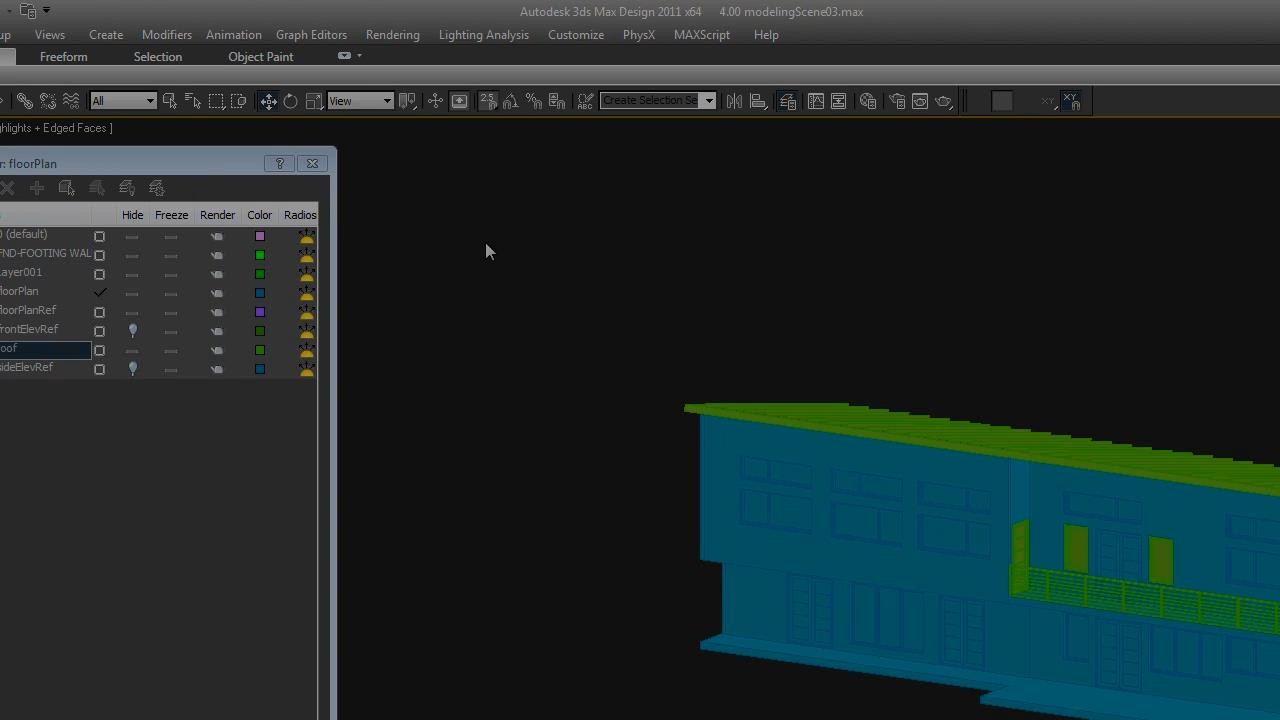Open the Graph Editors menu
Viewport: 1280px width, 720px height.
[311, 35]
